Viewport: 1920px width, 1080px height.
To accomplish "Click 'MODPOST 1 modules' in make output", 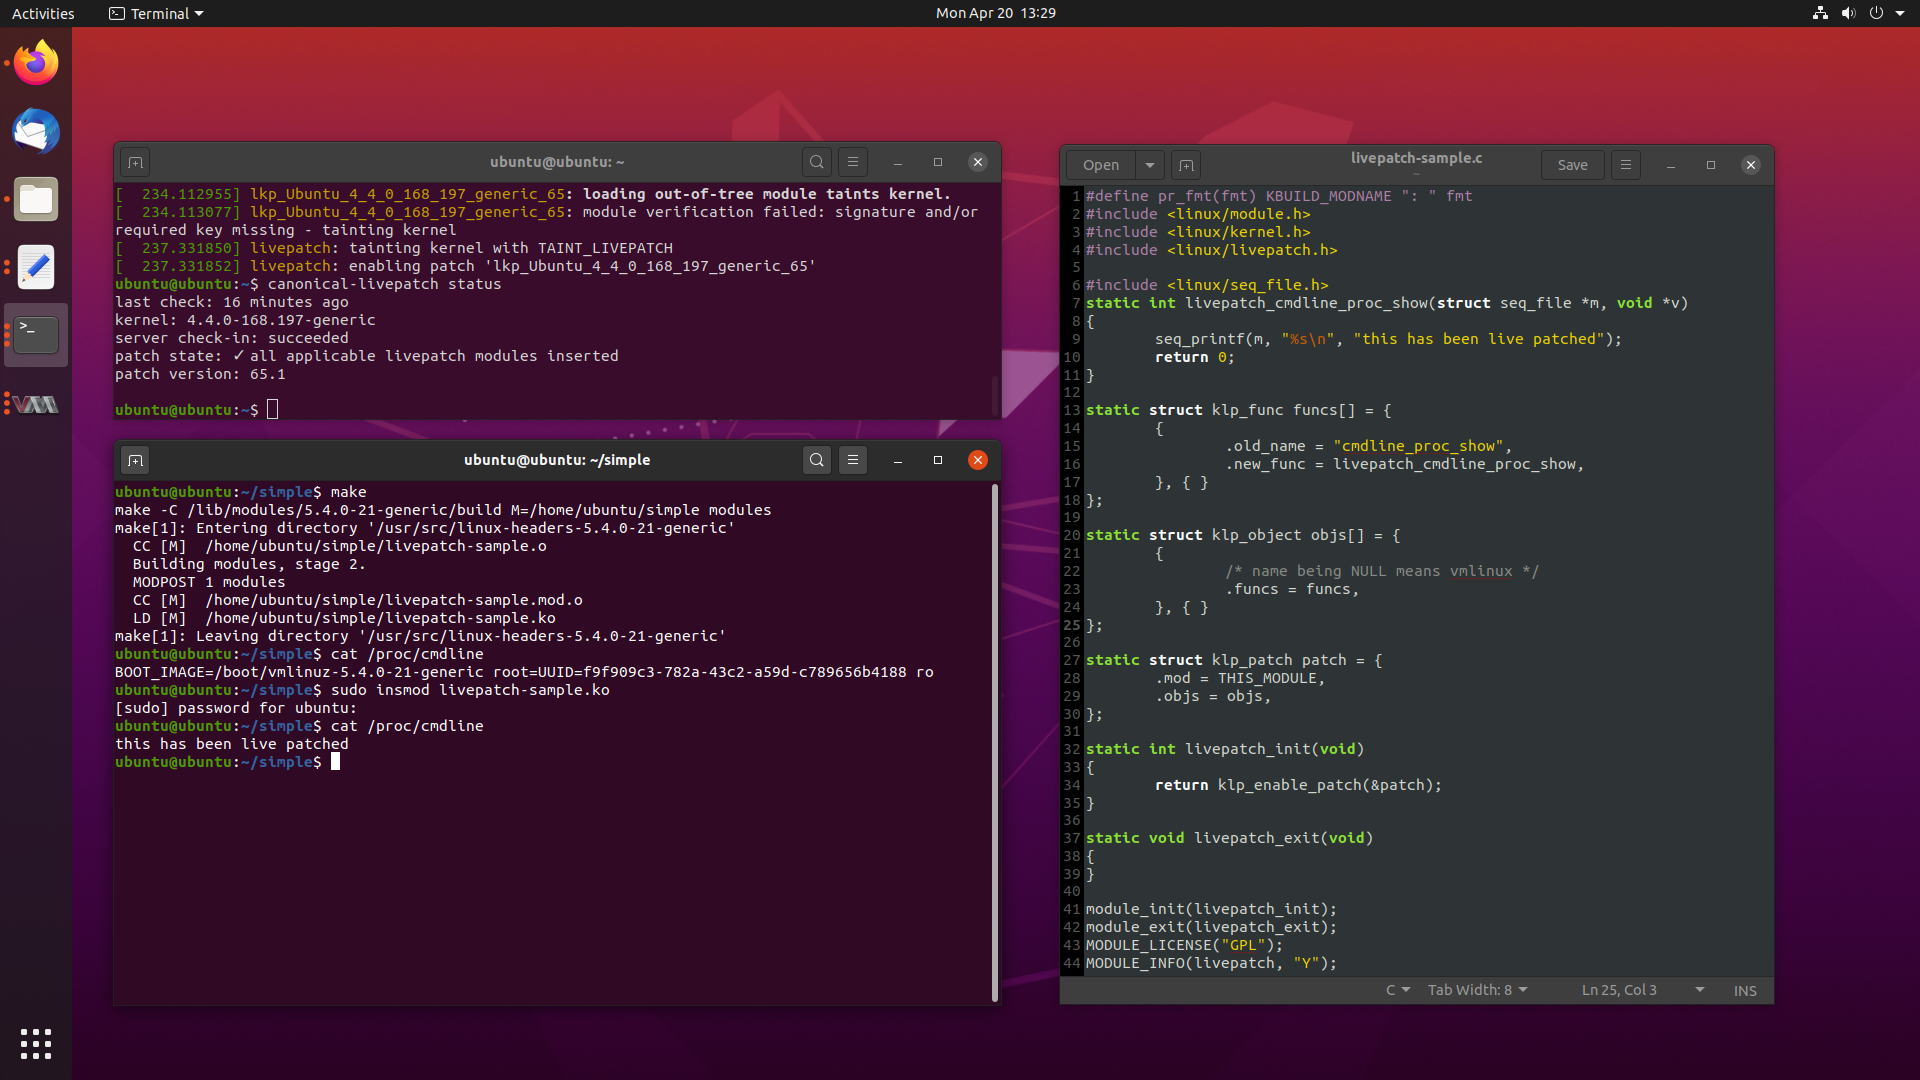I will (209, 582).
